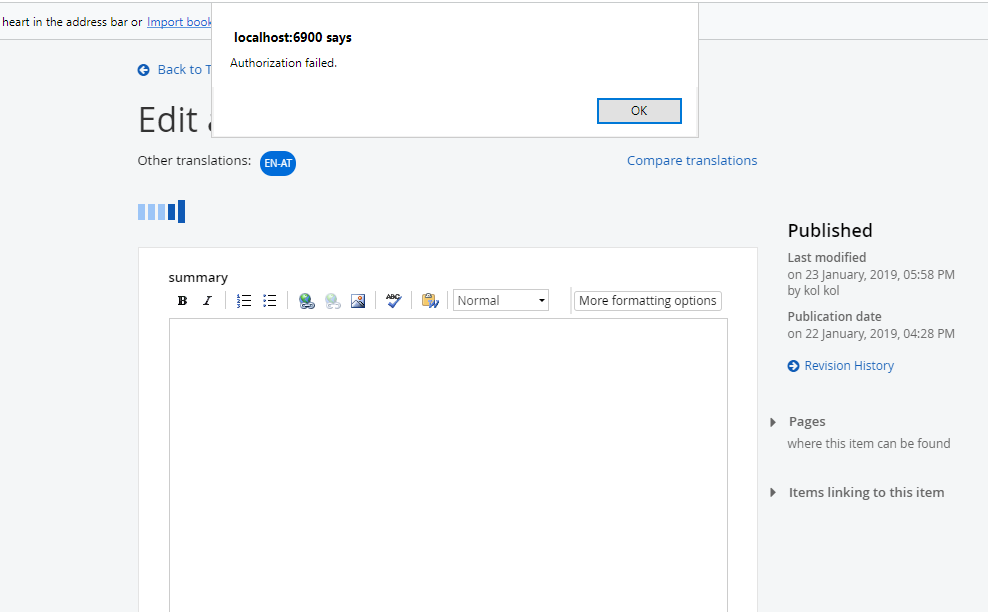This screenshot has width=988, height=612.
Task: Toggle italic formatting in summary editor
Action: pyautogui.click(x=207, y=301)
